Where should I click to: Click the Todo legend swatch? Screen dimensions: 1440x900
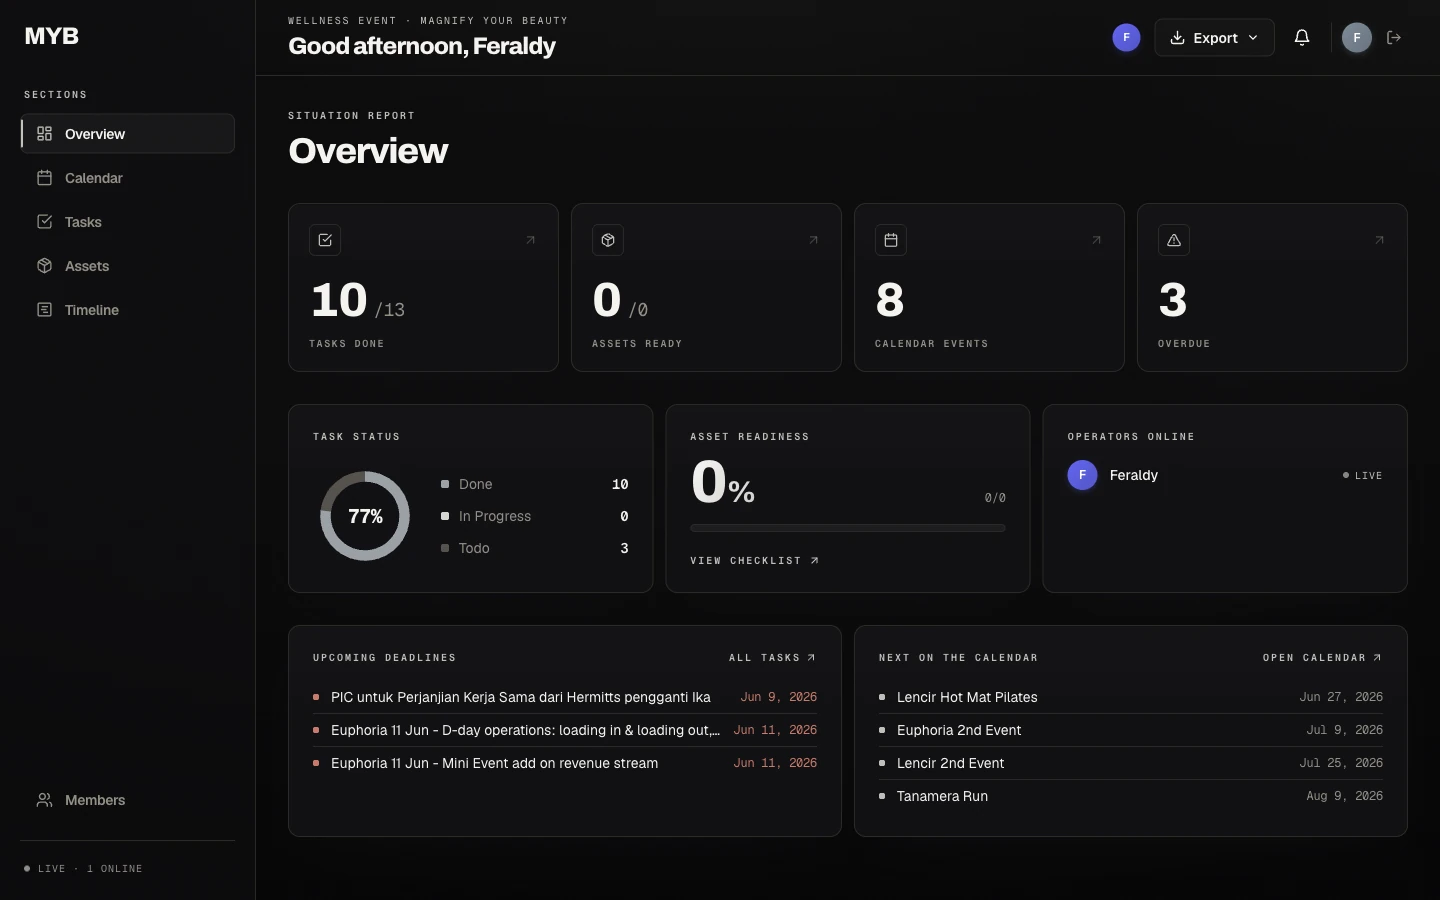pyautogui.click(x=445, y=548)
